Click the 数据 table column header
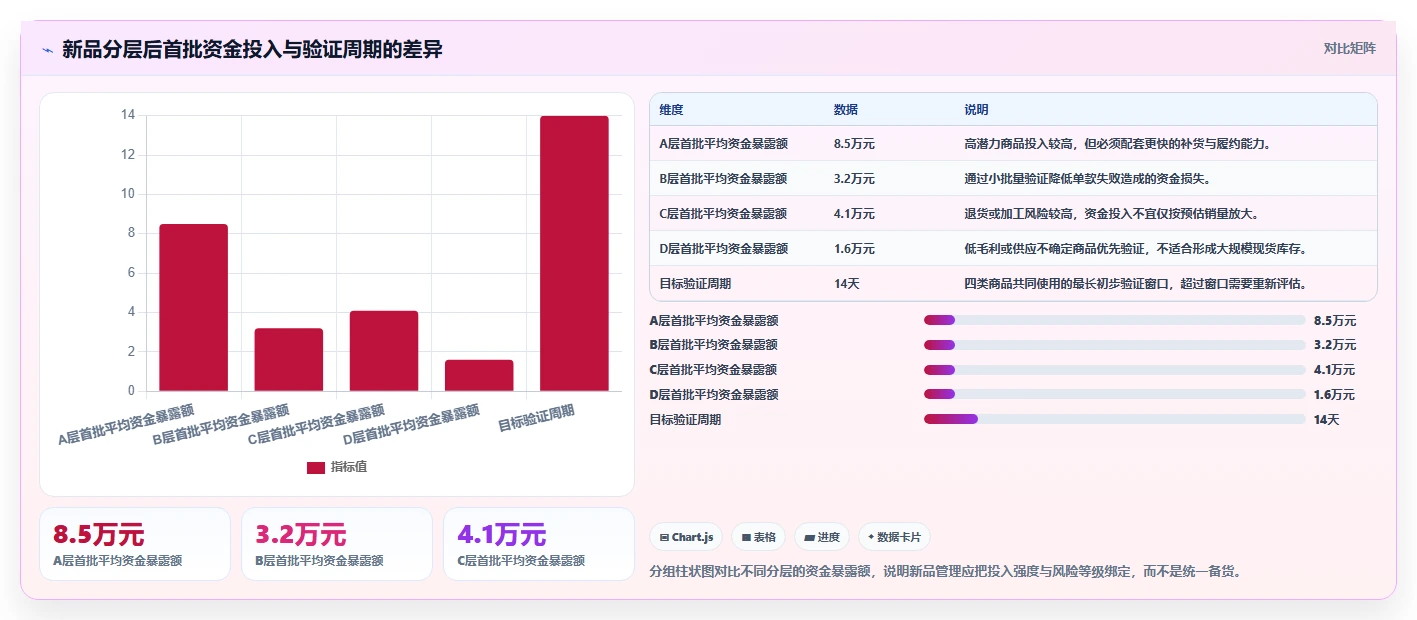The width and height of the screenshot is (1417, 620). pyautogui.click(x=845, y=110)
